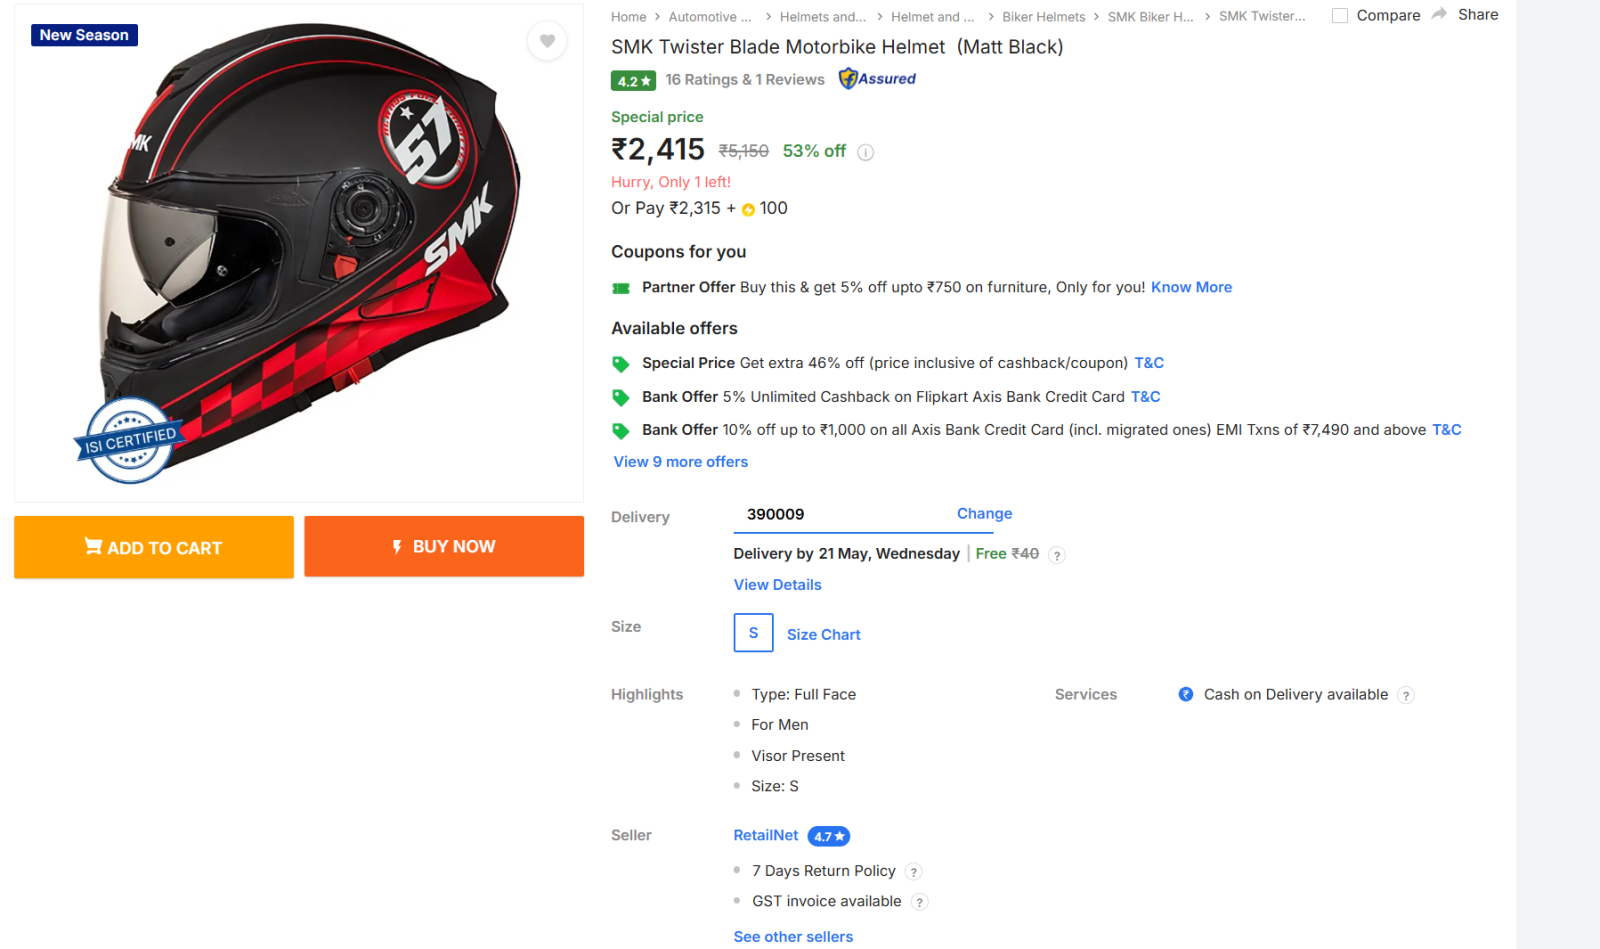Image resolution: width=1600 pixels, height=949 pixels.
Task: Open the helmet product image
Action: pyautogui.click(x=299, y=253)
